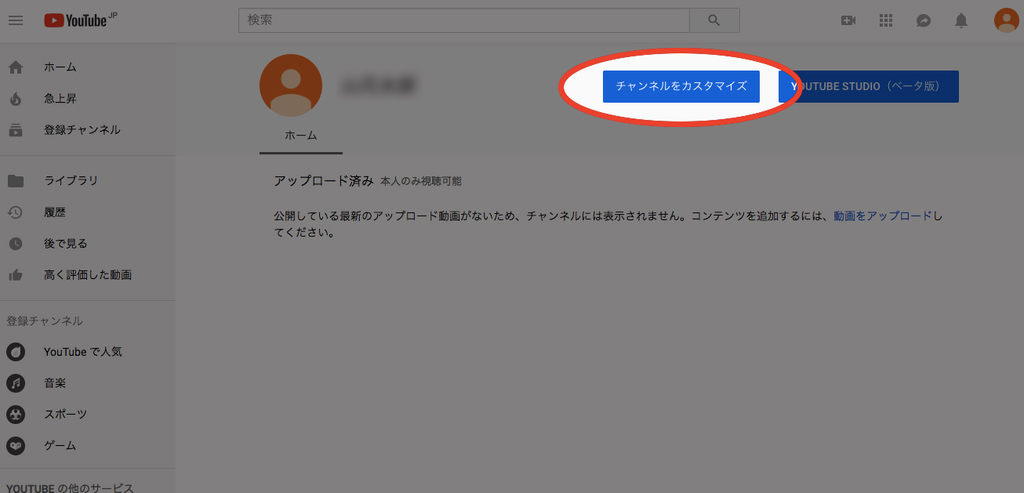Image resolution: width=1024 pixels, height=493 pixels.
Task: Open the upload video camera icon
Action: pos(848,21)
